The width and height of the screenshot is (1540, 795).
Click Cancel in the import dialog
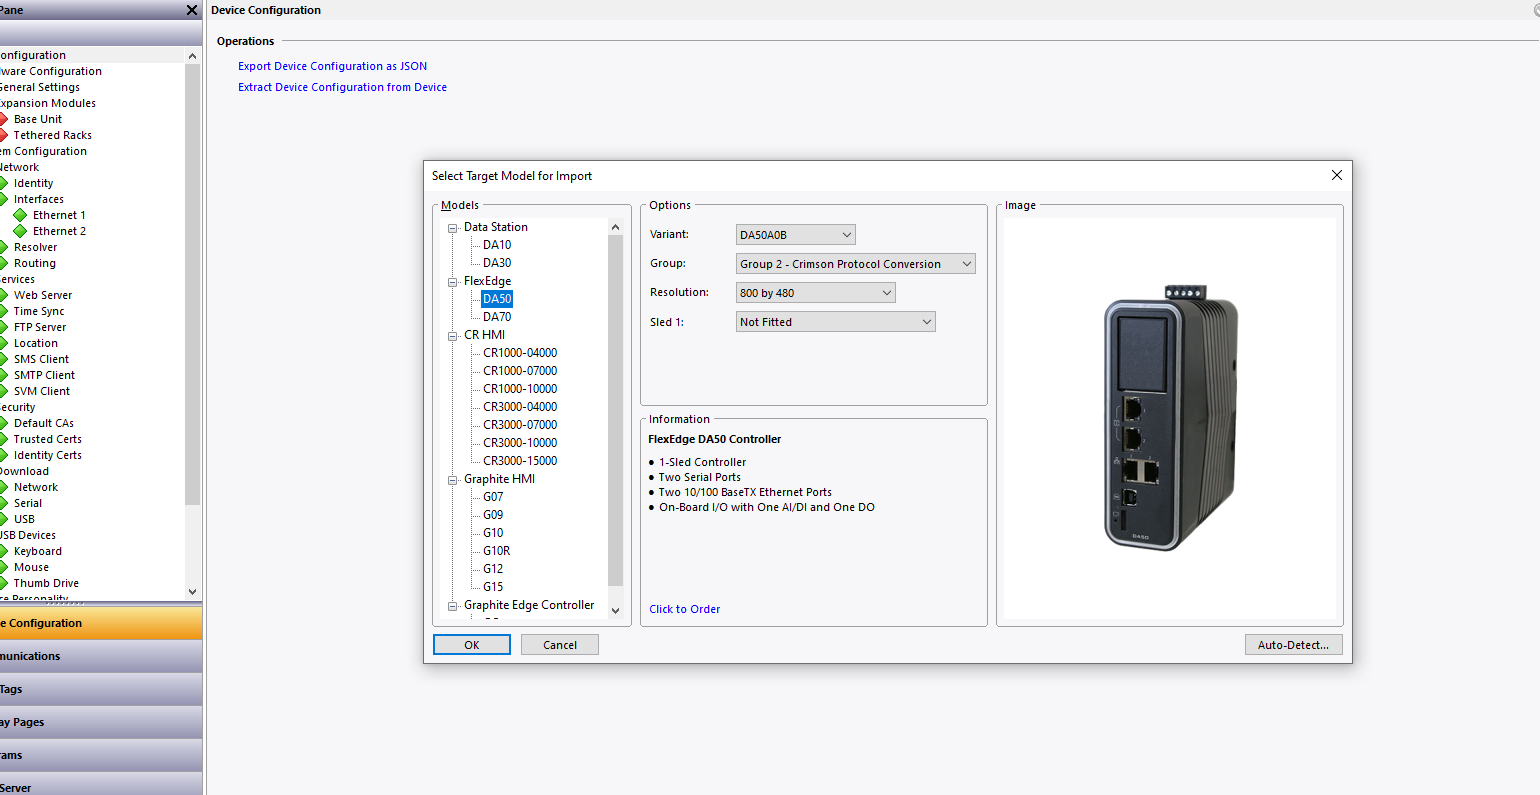click(560, 645)
